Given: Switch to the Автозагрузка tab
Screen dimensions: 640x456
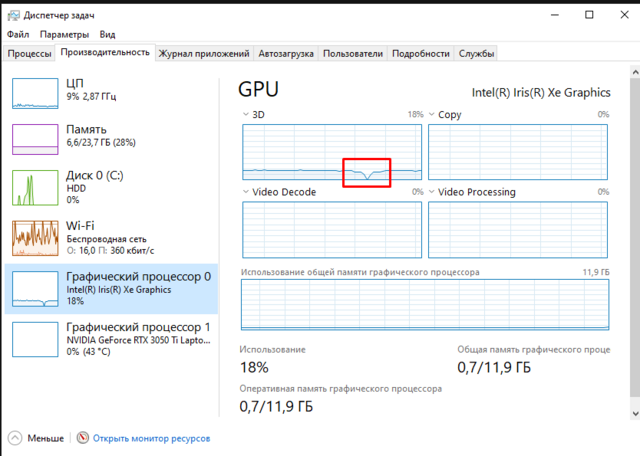Looking at the screenshot, I should click(x=286, y=53).
